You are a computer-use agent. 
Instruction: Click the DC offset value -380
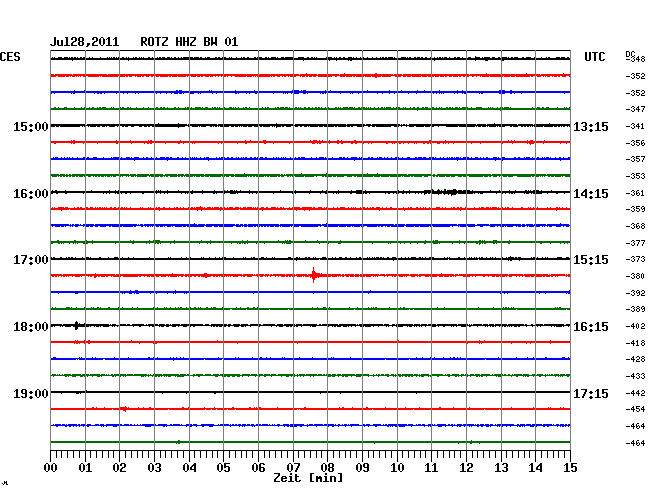(x=635, y=276)
